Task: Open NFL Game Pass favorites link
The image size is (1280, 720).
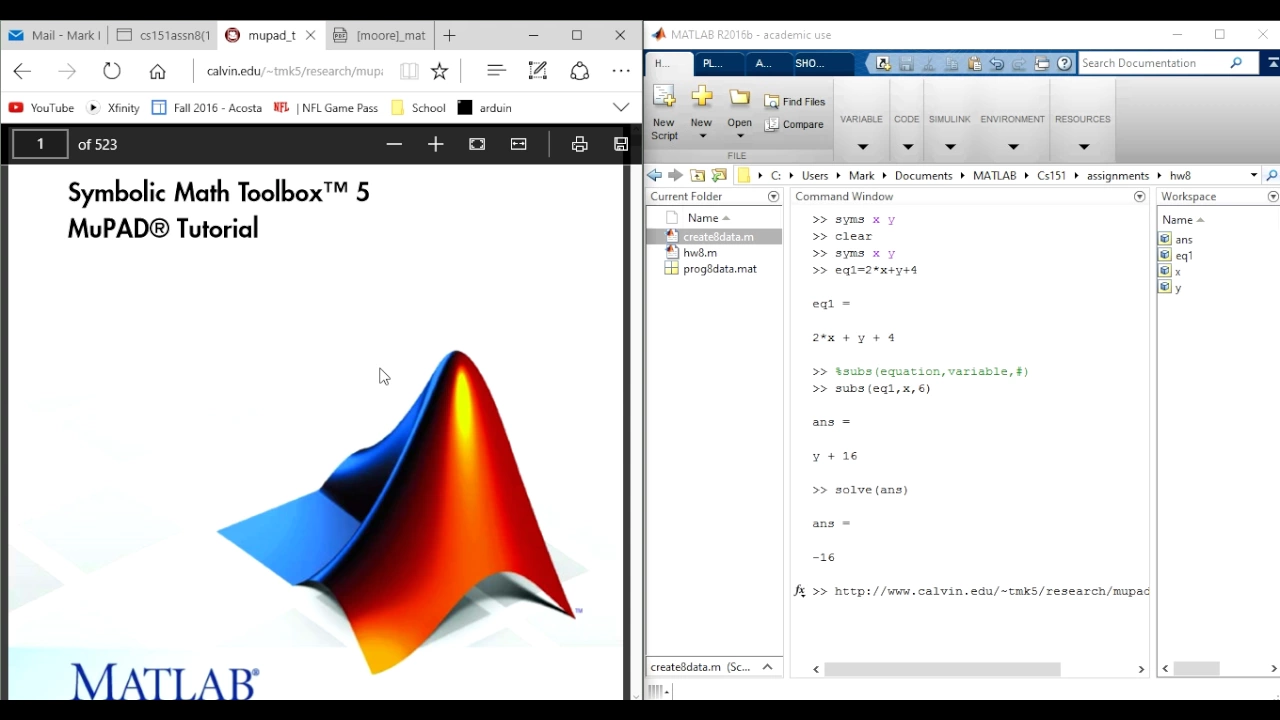Action: [x=326, y=108]
